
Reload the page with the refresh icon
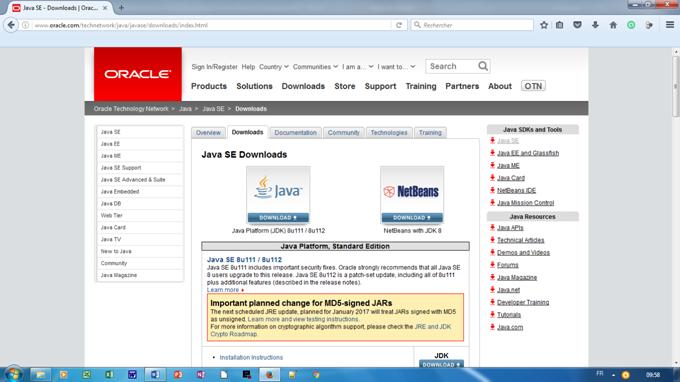point(399,25)
